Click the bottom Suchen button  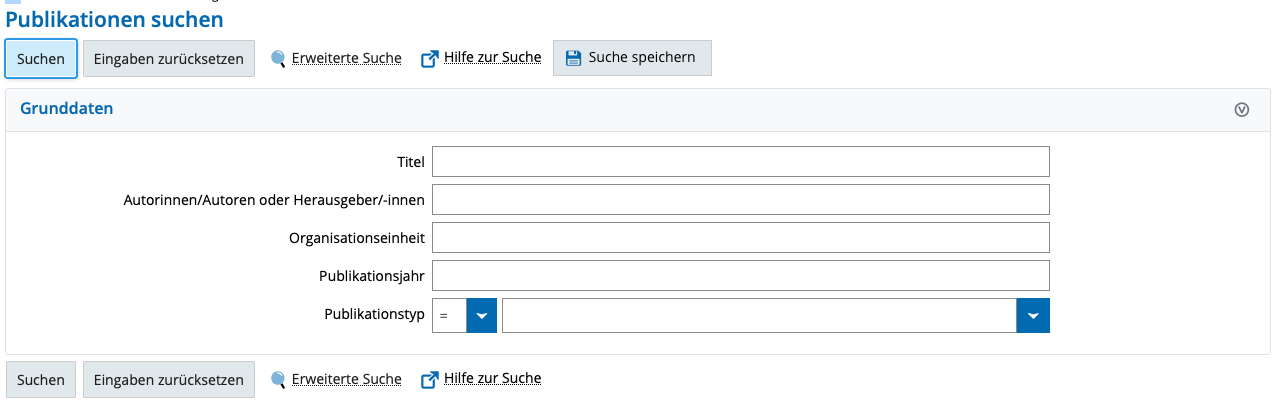coord(41,380)
